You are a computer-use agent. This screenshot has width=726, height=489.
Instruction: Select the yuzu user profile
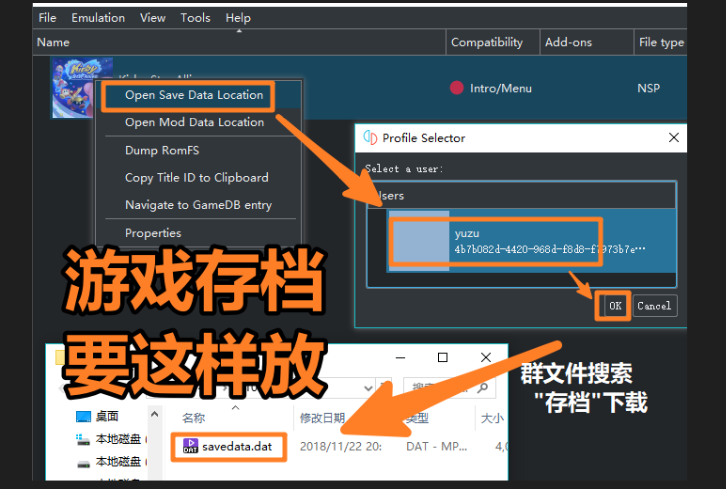(531, 241)
